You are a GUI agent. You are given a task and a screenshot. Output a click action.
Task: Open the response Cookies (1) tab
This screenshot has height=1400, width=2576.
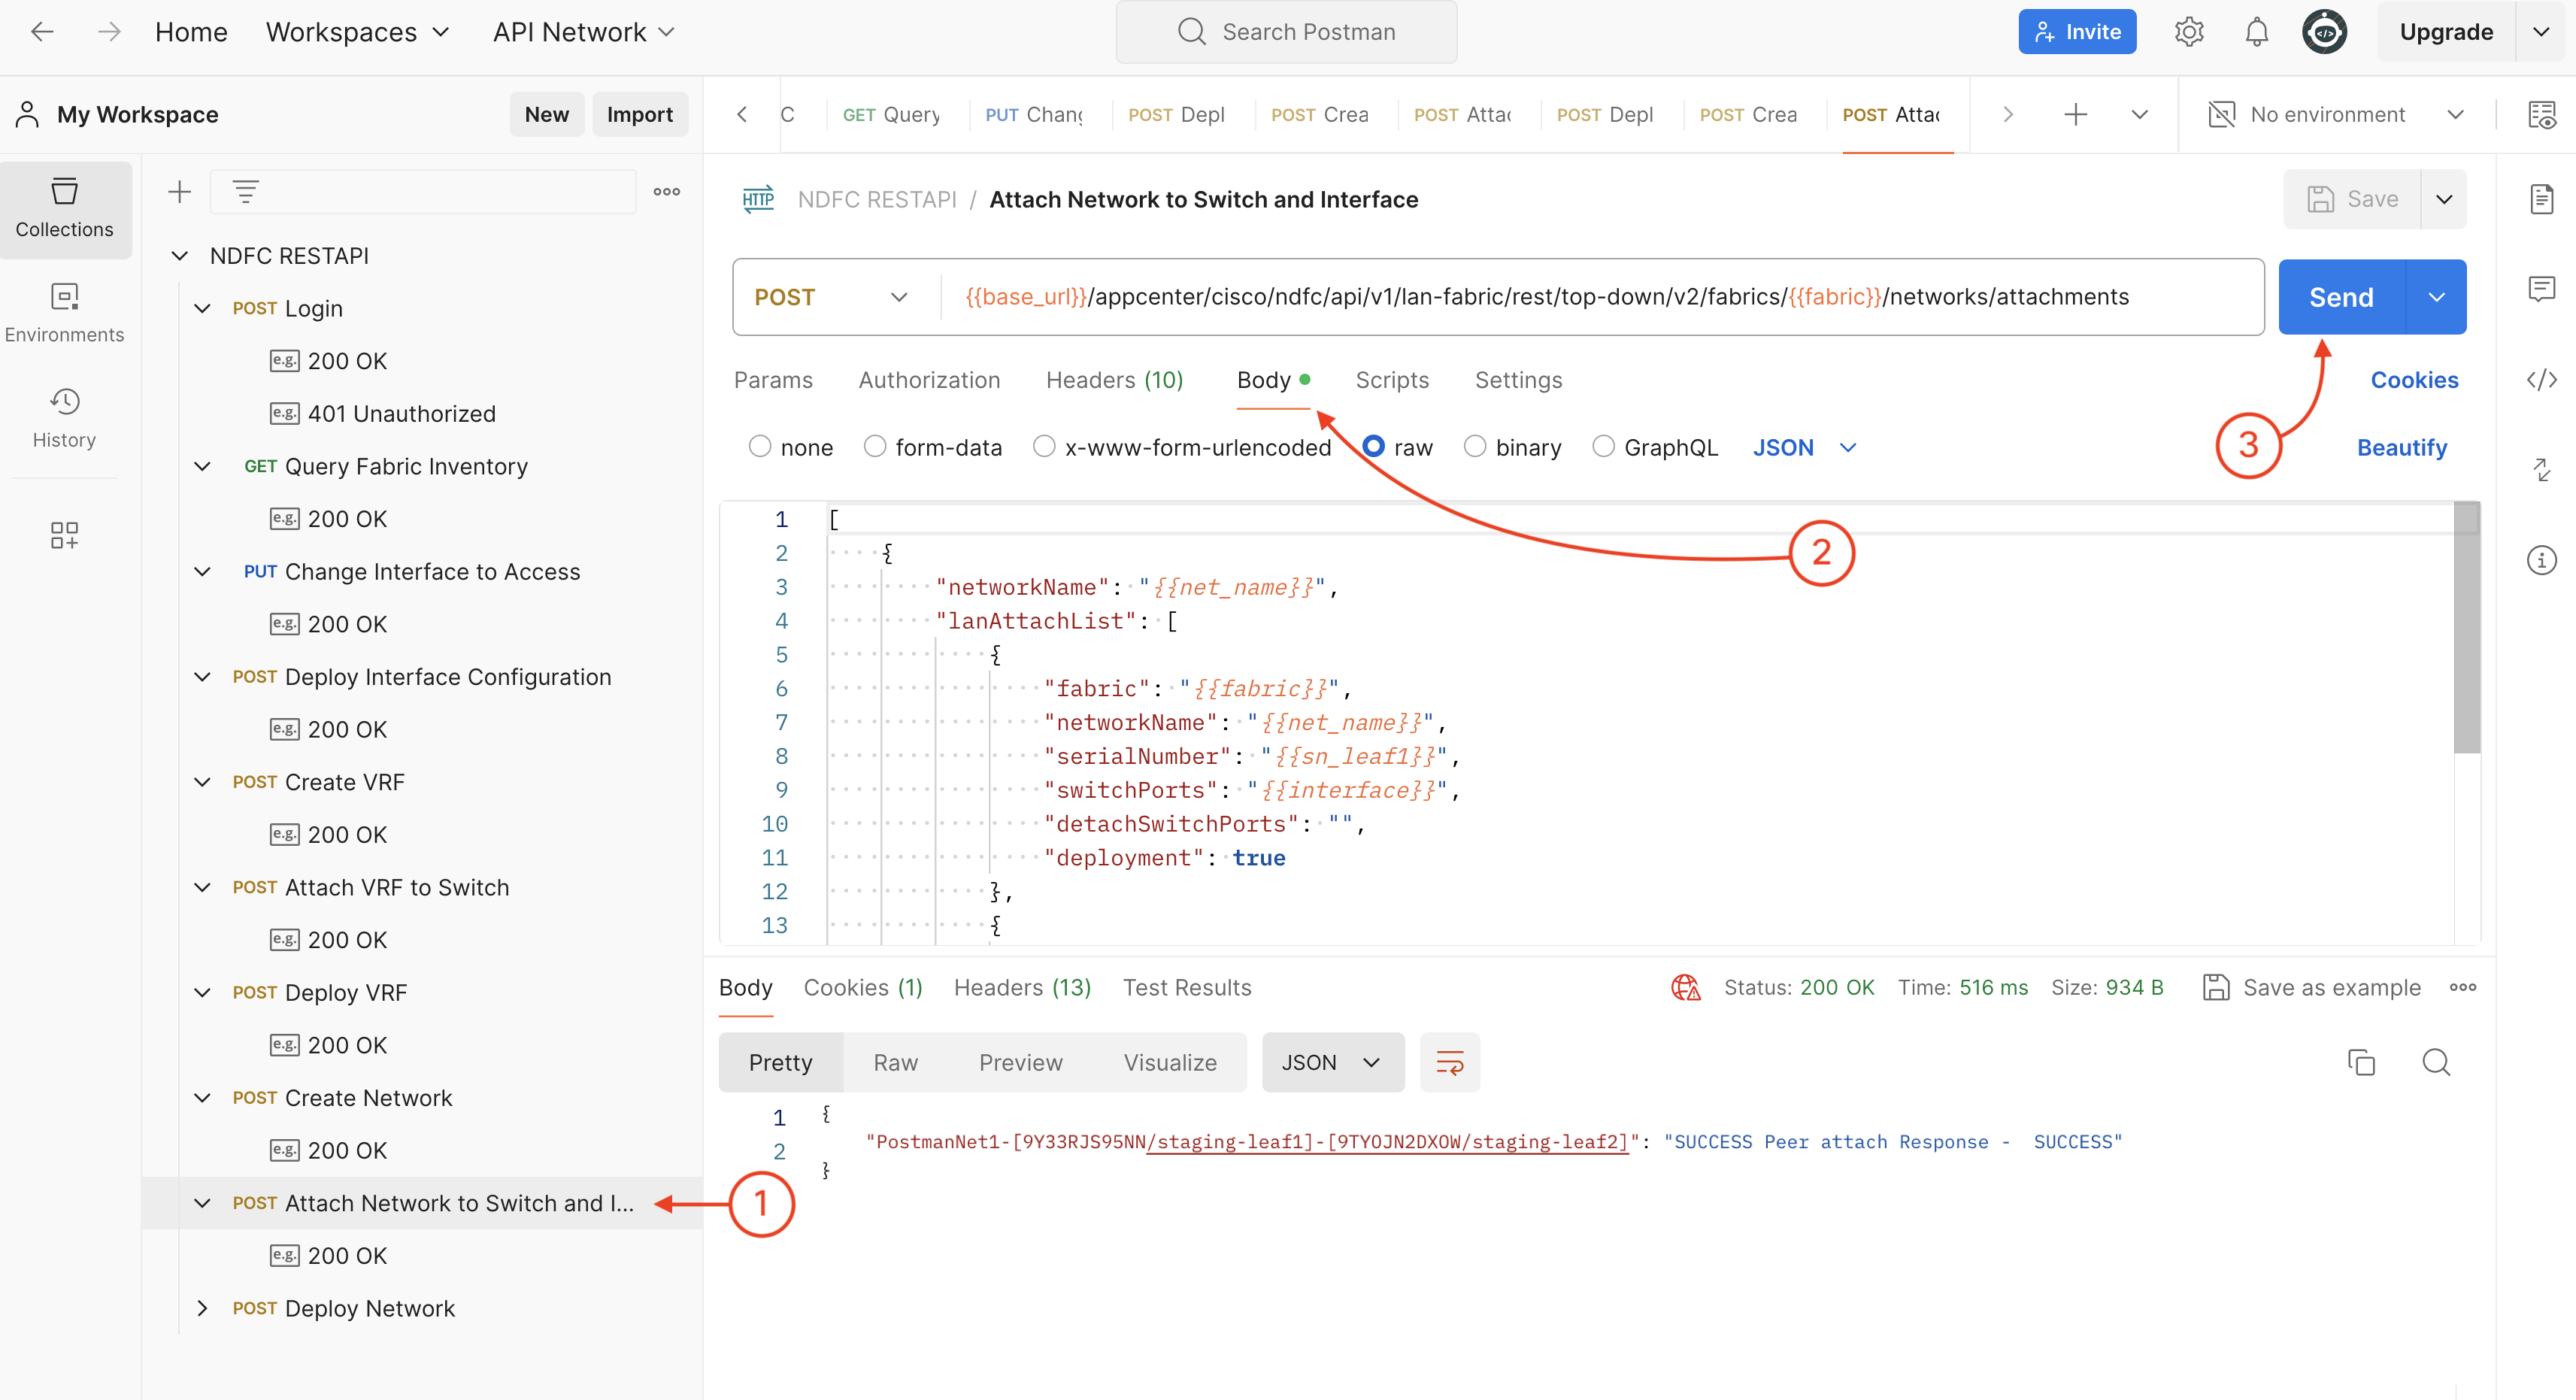863,988
